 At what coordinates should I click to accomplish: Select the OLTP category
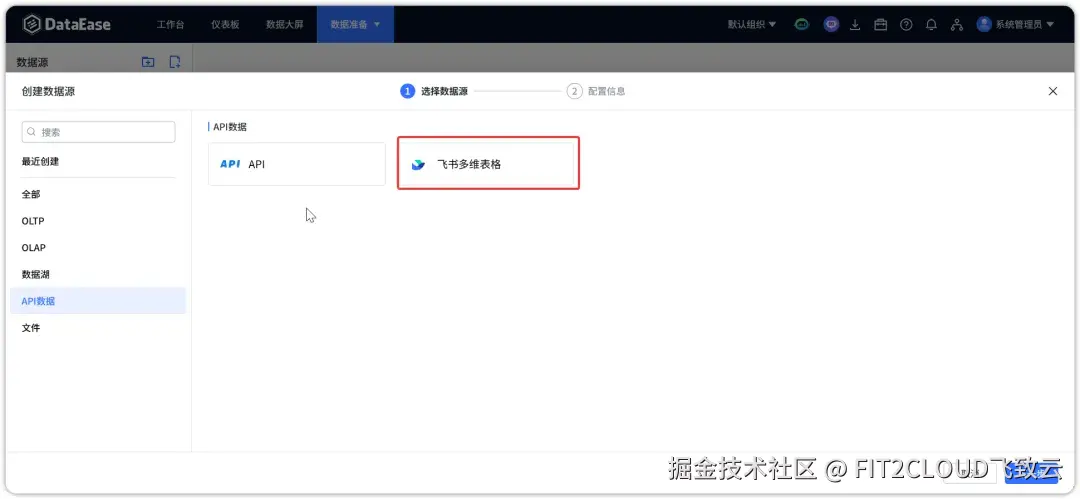pyautogui.click(x=98, y=221)
